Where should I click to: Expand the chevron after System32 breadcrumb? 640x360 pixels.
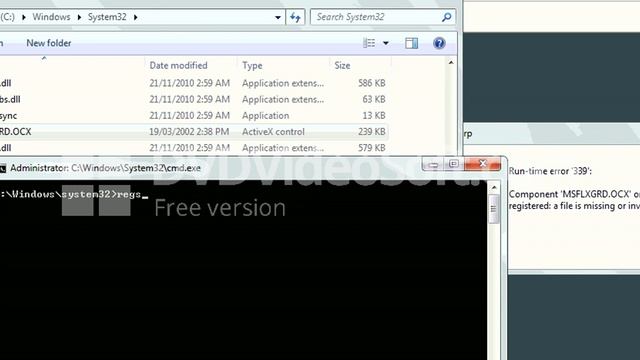136,17
